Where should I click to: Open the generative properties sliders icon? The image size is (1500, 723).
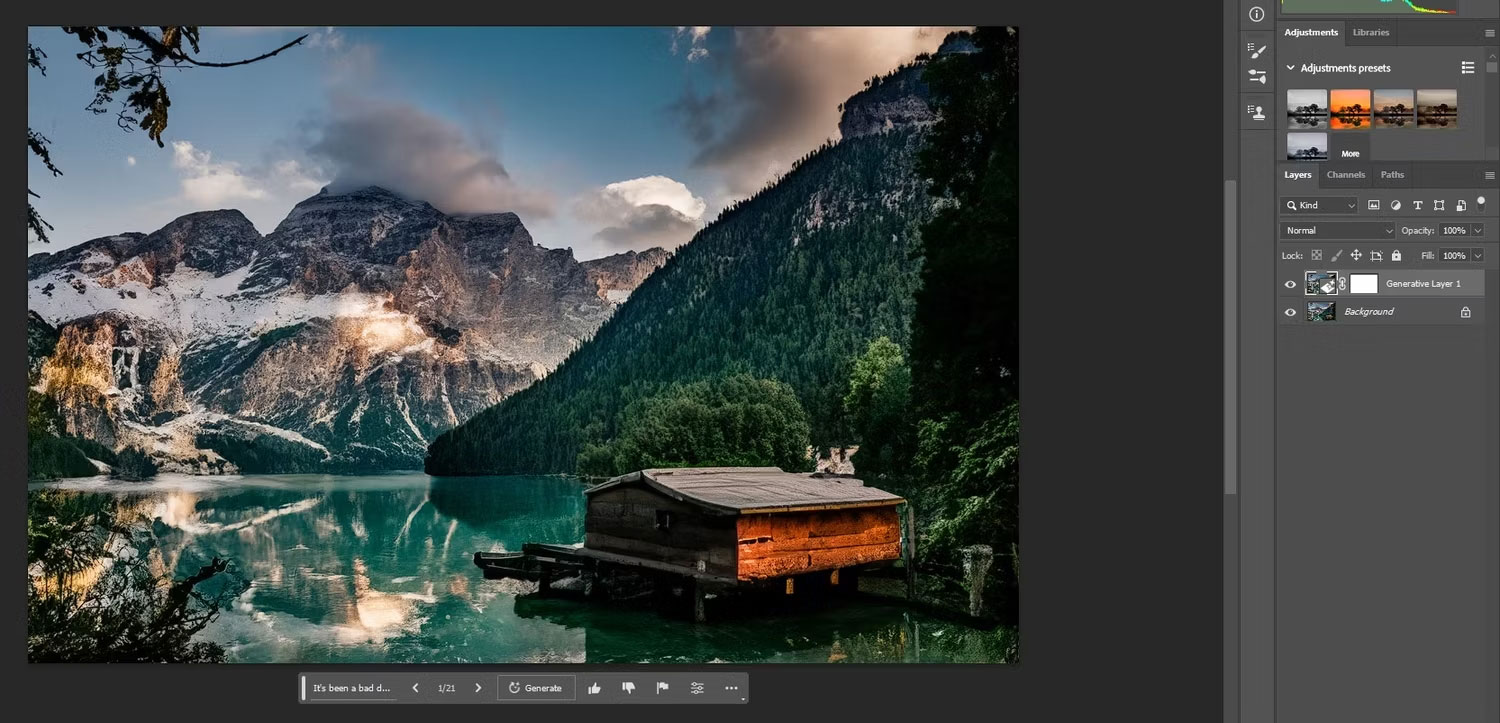click(697, 688)
